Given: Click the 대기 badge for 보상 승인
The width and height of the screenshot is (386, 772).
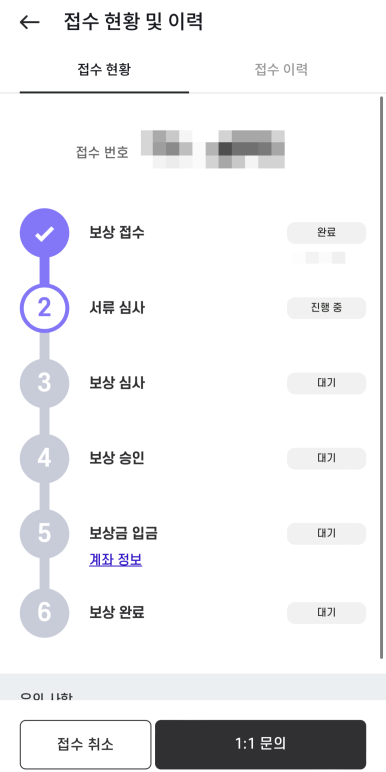Looking at the screenshot, I should click(326, 459).
